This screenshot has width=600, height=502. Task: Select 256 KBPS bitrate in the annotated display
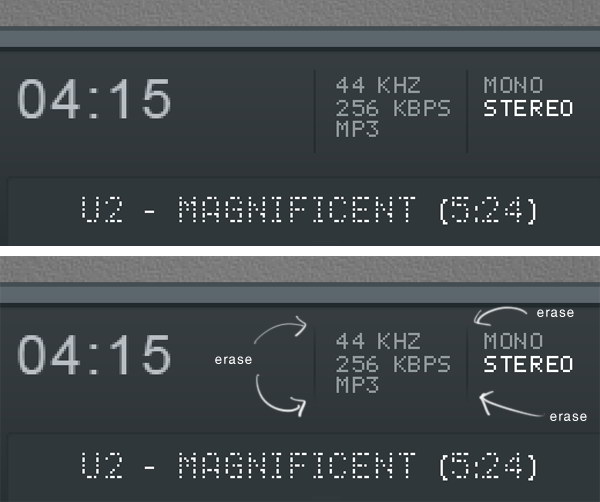[393, 364]
